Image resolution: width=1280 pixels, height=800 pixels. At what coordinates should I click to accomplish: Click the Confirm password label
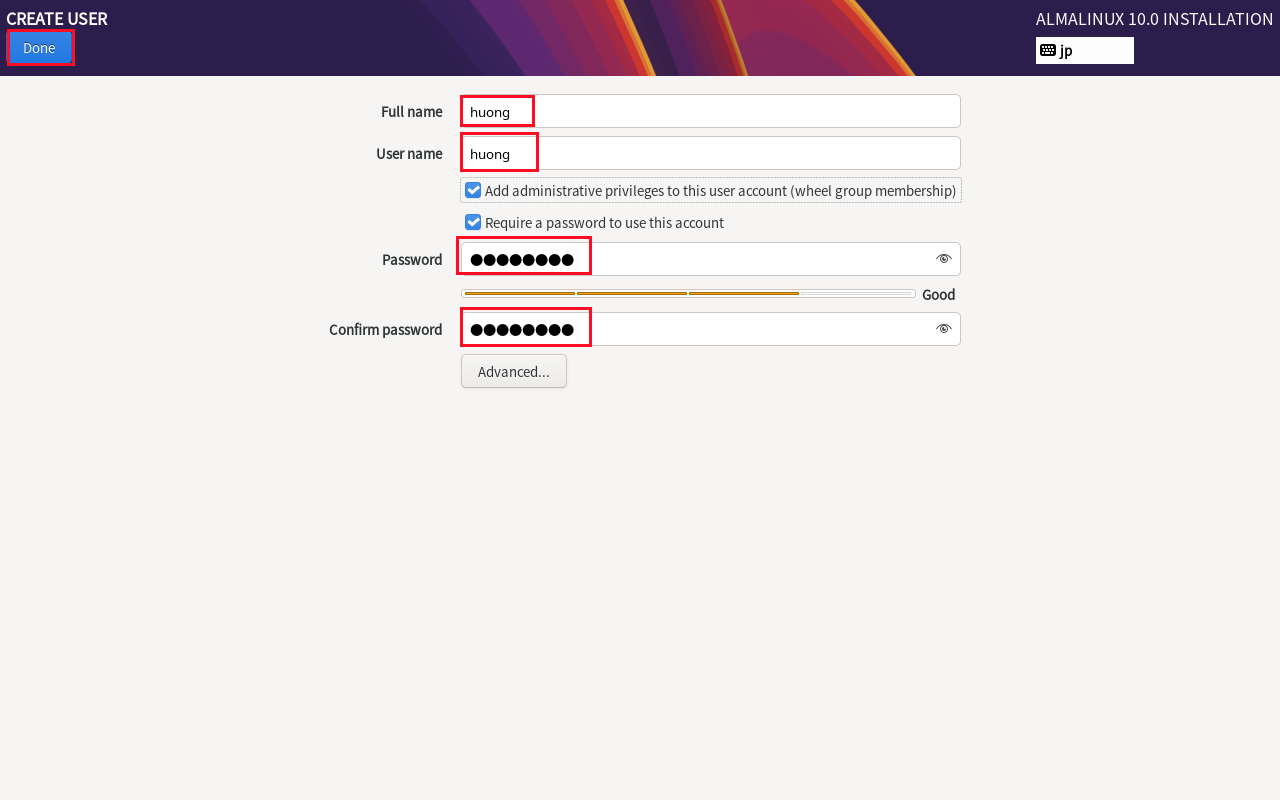click(386, 329)
